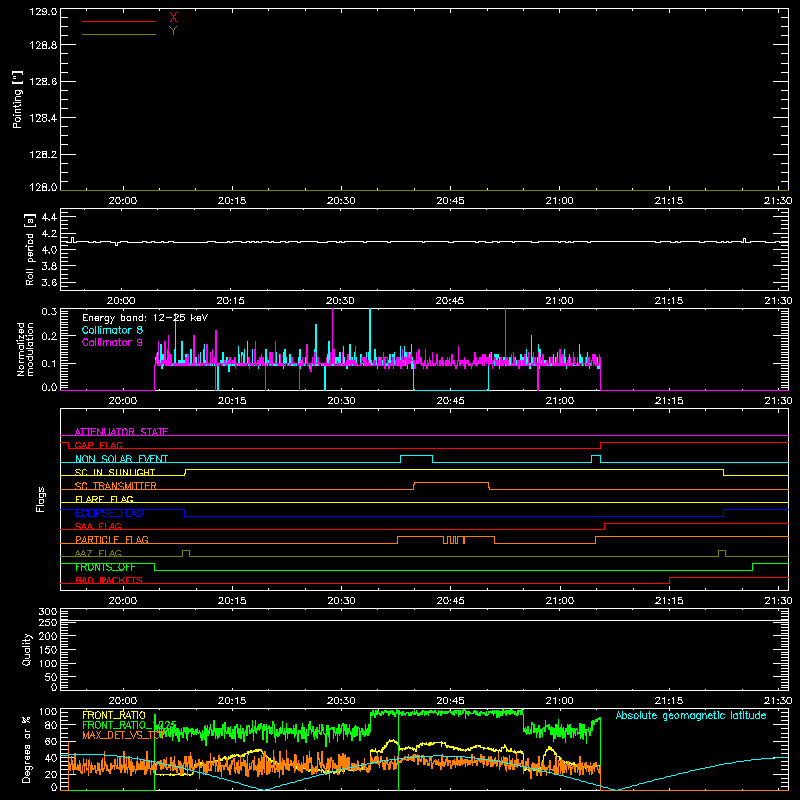This screenshot has width=800, height=800.
Task: Click the 'Degrees or %' axis title
Action: click(27, 749)
